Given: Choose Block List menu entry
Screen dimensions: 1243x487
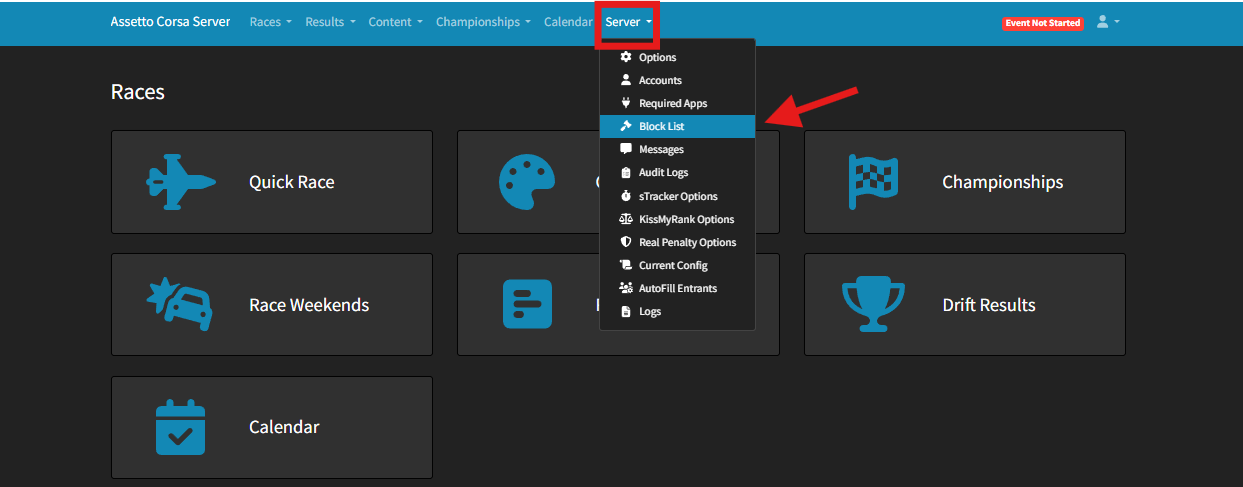Looking at the screenshot, I should pos(677,127).
